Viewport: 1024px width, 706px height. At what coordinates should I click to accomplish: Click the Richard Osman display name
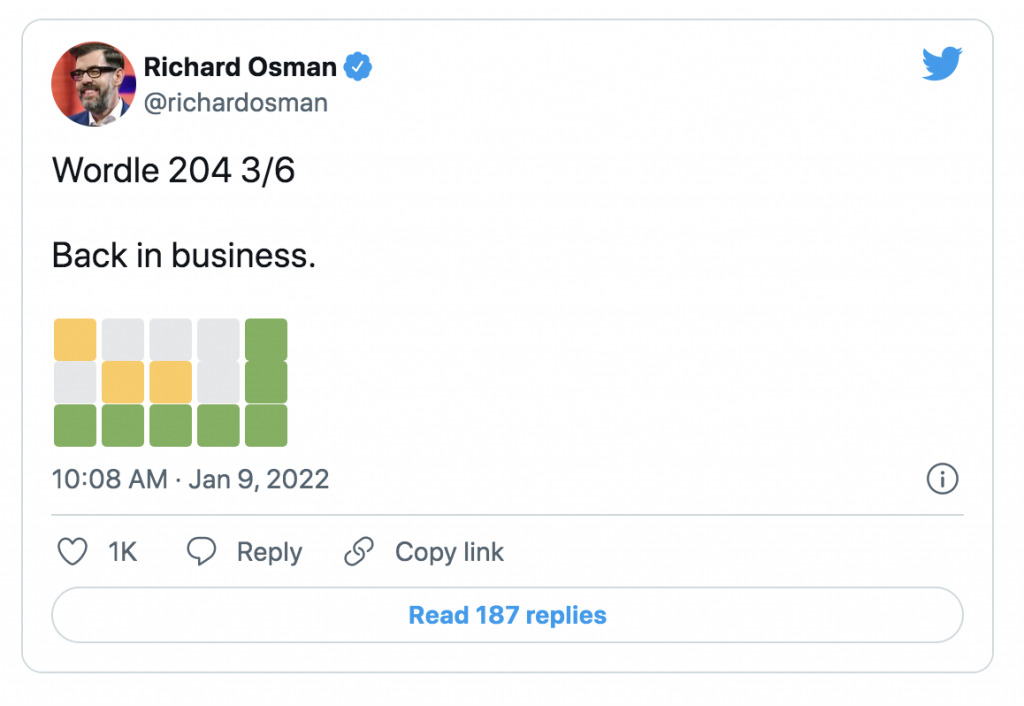pyautogui.click(x=240, y=67)
